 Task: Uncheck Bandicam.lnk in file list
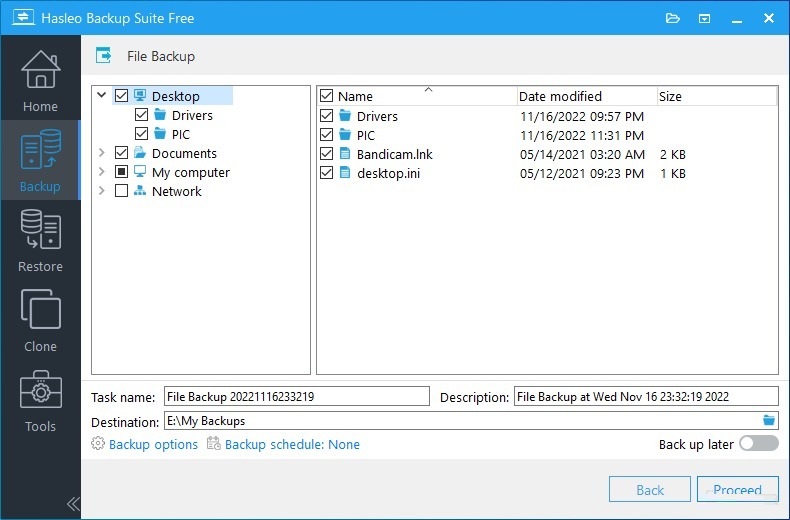point(326,154)
